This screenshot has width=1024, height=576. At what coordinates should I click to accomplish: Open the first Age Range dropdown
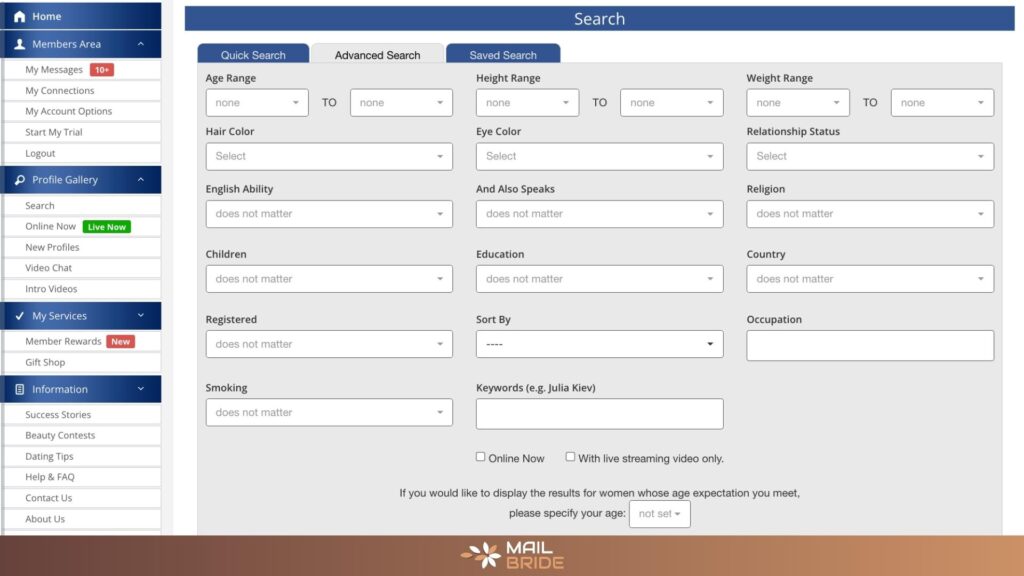(x=257, y=102)
